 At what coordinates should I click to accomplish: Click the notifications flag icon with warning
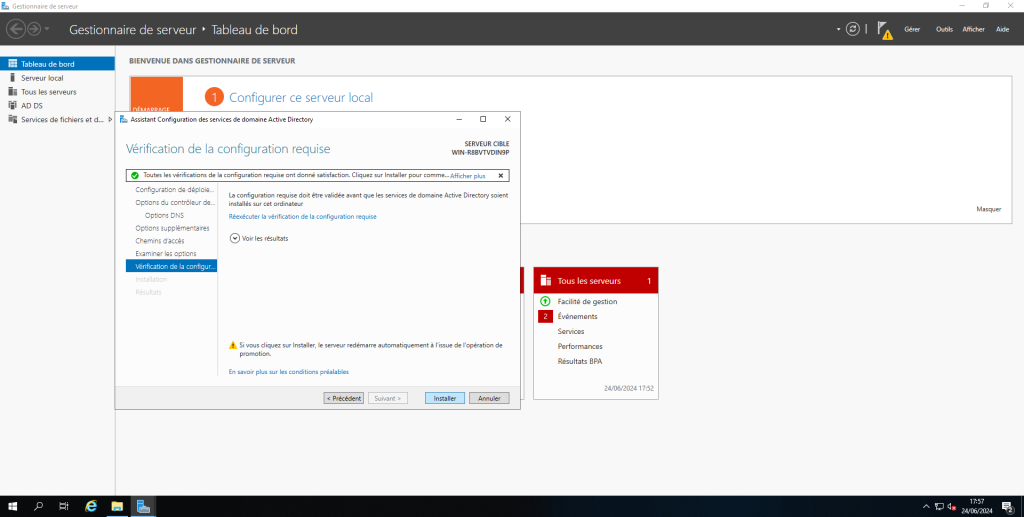pyautogui.click(x=885, y=29)
